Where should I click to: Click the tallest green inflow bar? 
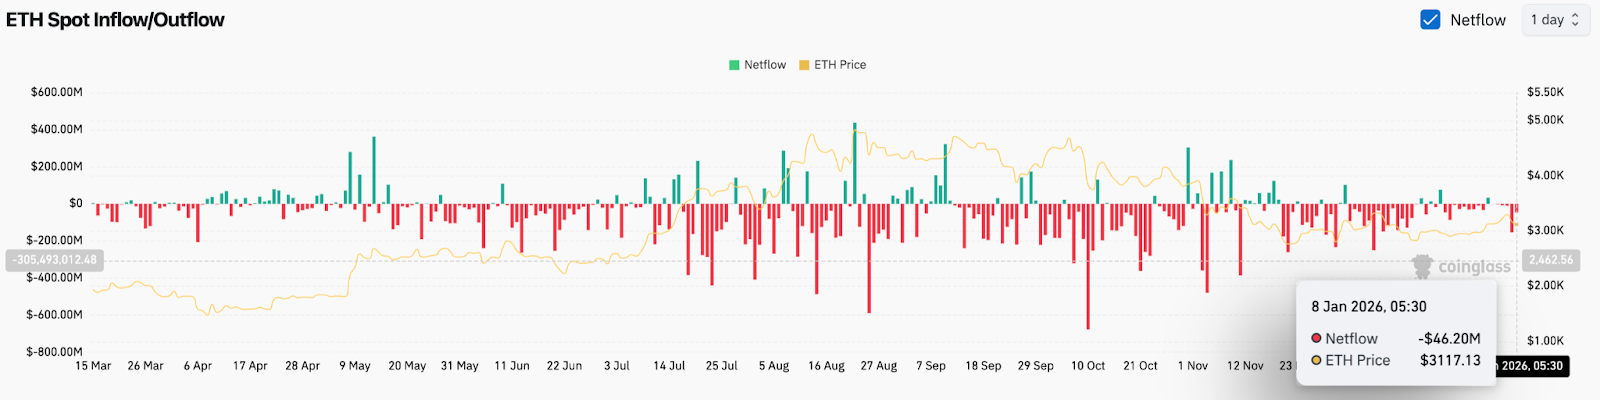854,160
